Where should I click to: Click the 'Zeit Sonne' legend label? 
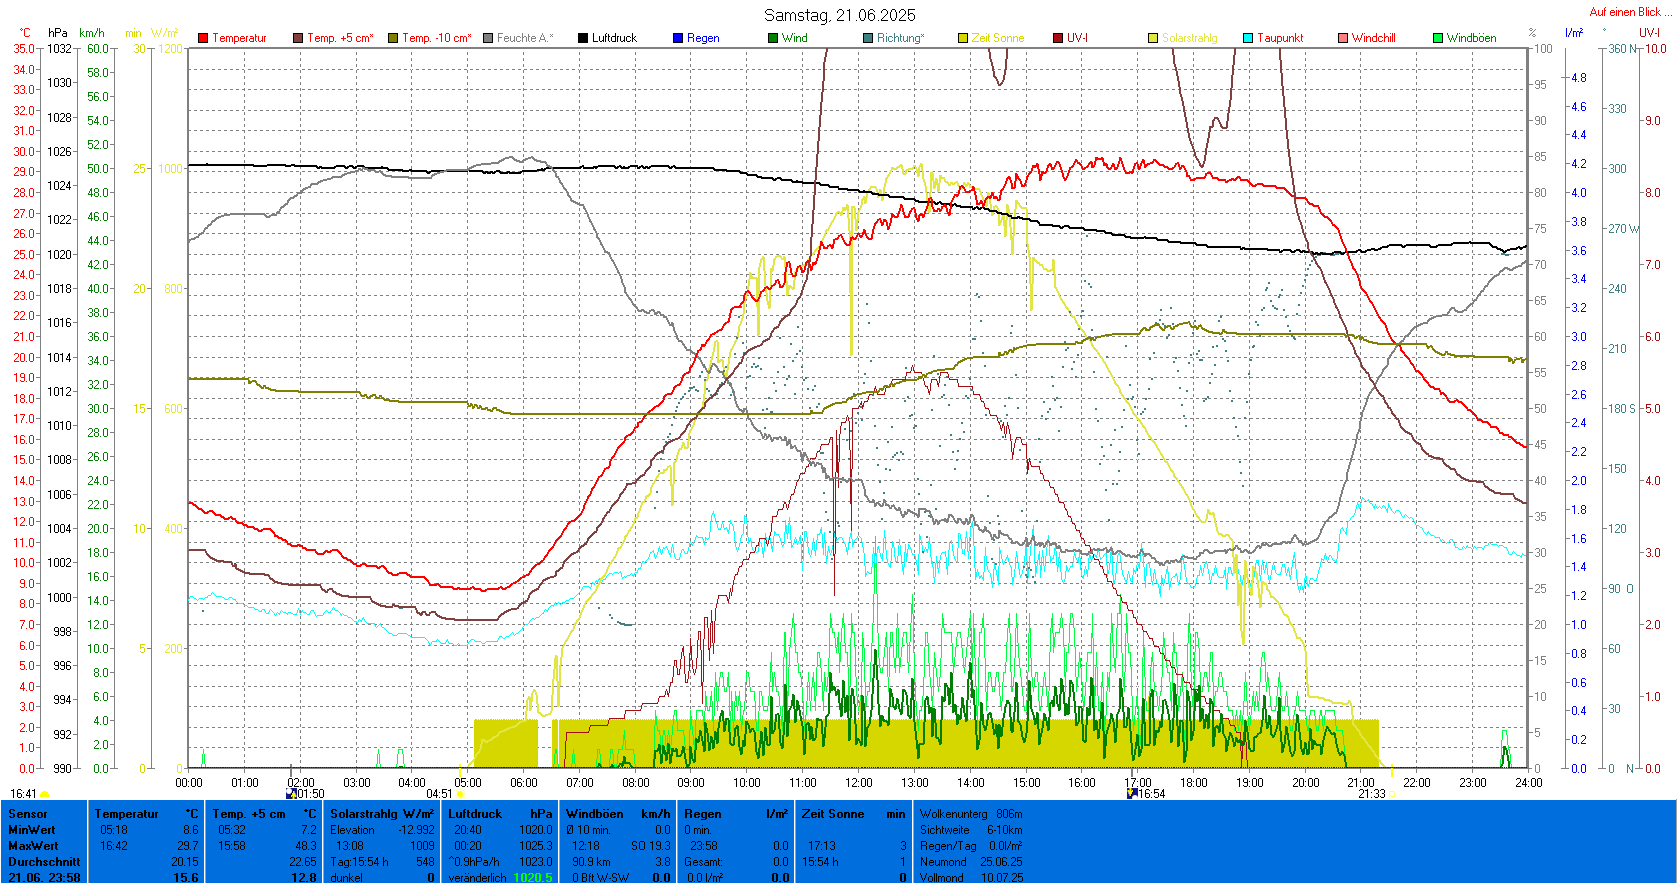[x=998, y=38]
